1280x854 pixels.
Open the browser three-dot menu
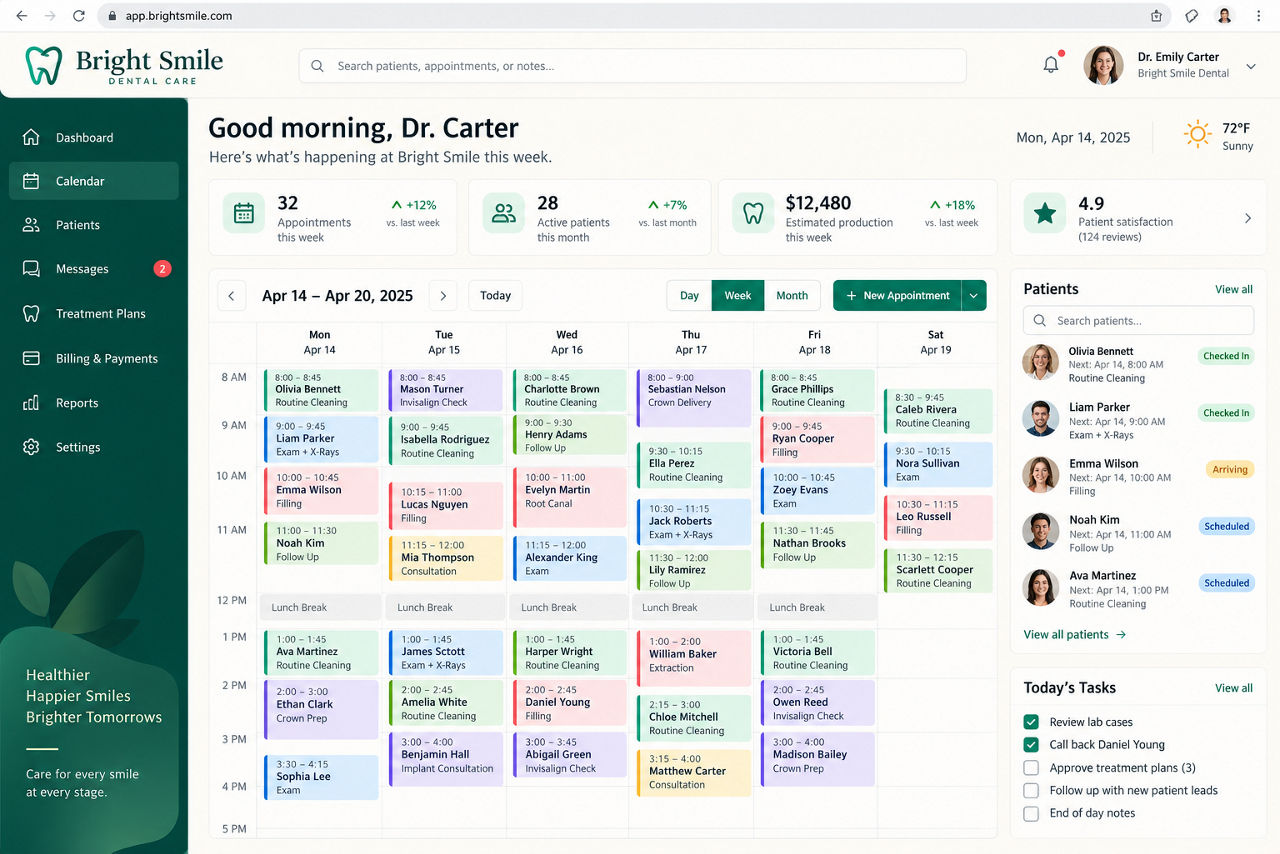pos(1258,16)
